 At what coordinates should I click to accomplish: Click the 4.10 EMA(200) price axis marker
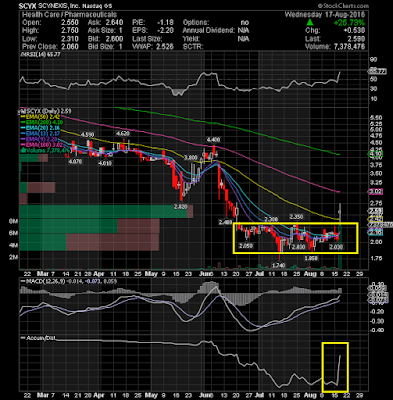click(x=375, y=154)
